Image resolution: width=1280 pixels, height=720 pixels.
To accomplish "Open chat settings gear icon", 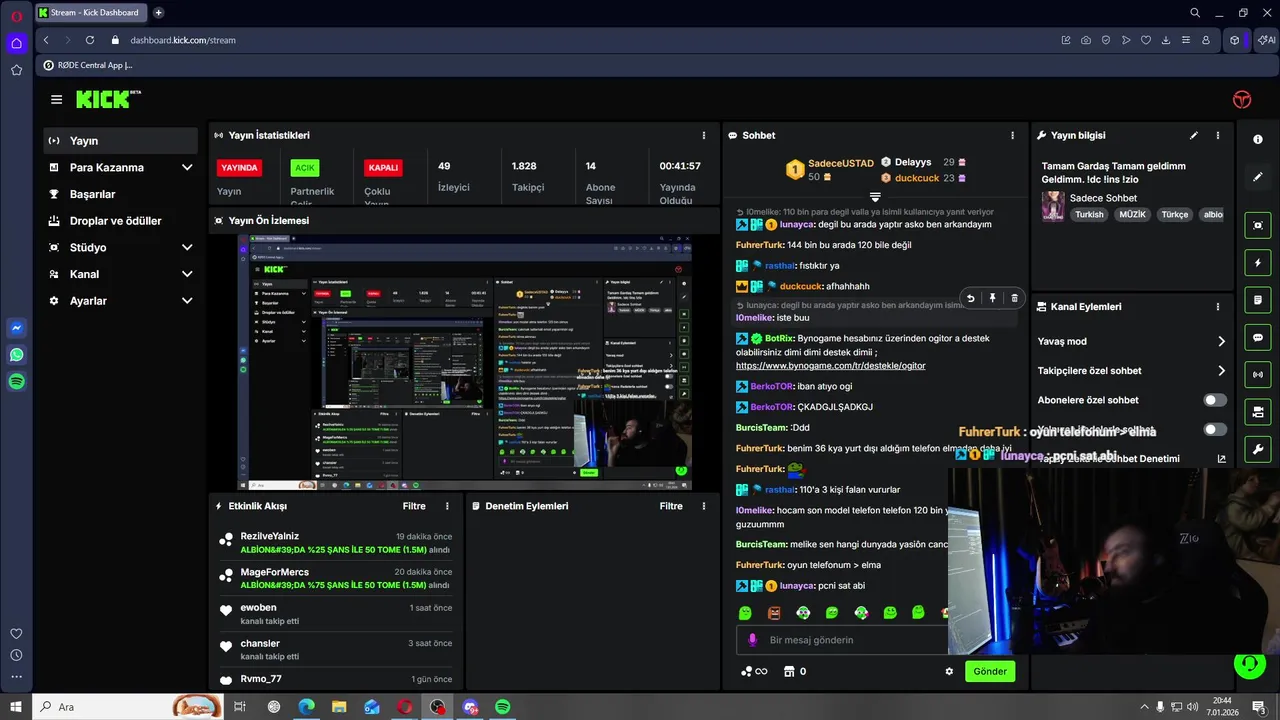I will [949, 671].
